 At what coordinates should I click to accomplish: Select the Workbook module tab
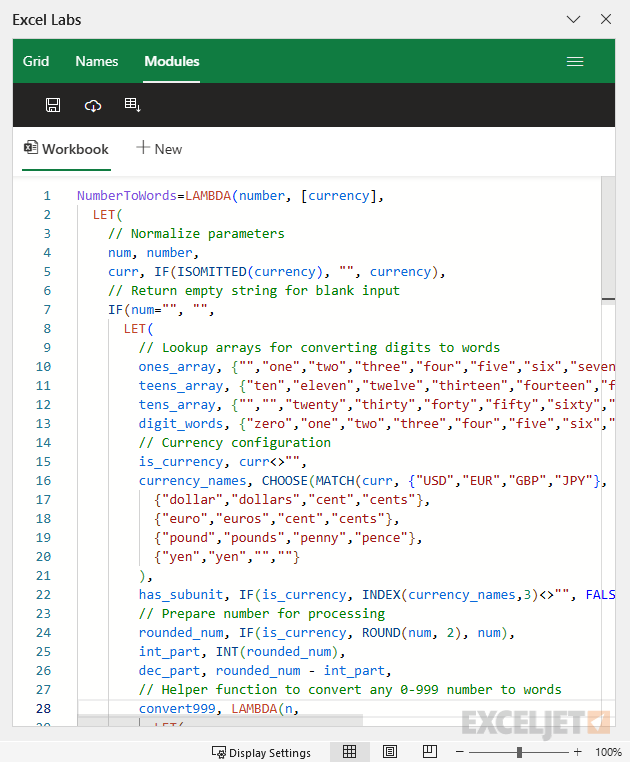[66, 149]
